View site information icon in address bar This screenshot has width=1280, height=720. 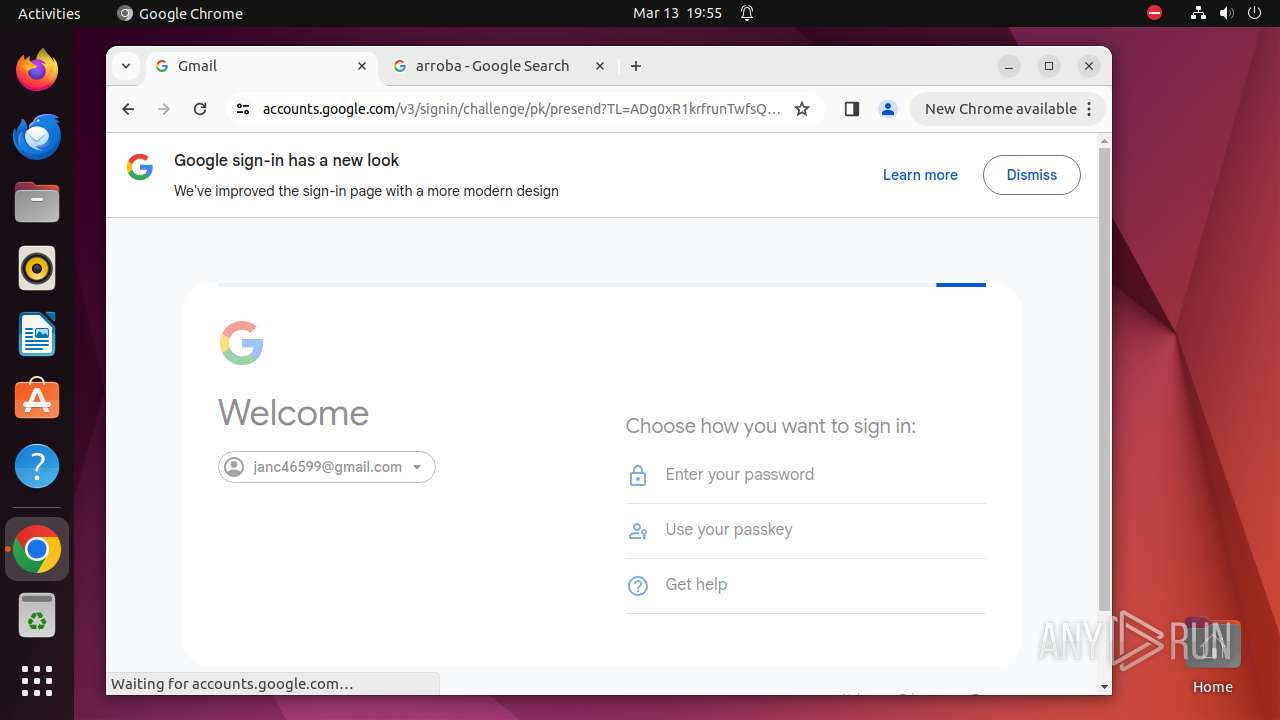click(x=243, y=109)
